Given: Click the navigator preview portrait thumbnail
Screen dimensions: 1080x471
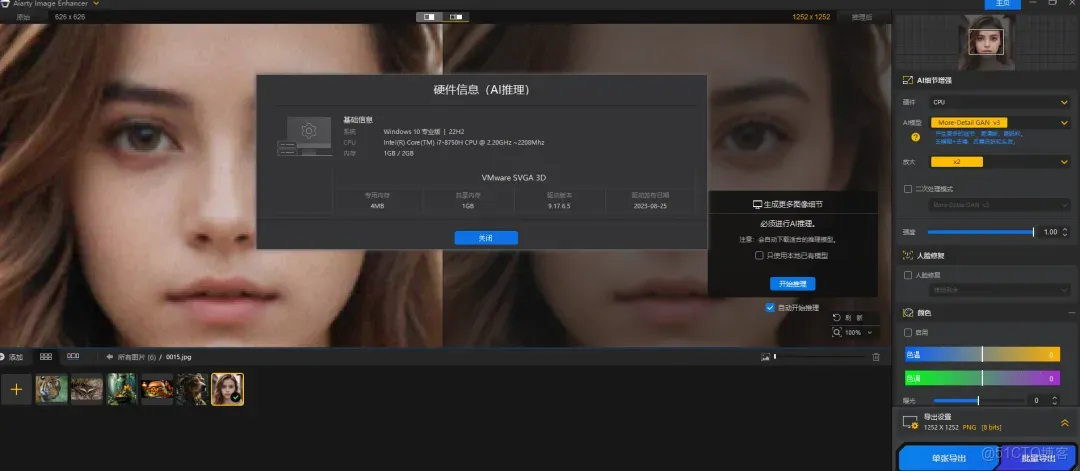Looking at the screenshot, I should (x=986, y=42).
